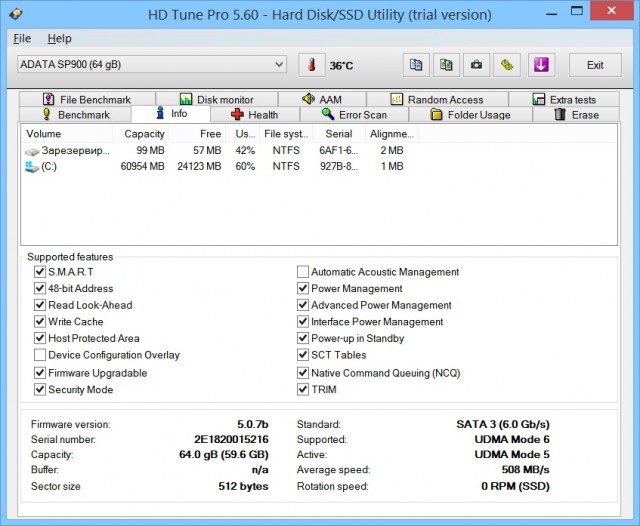640x526 pixels.
Task: Toggle the Interface Power Management checkbox
Action: (303, 322)
